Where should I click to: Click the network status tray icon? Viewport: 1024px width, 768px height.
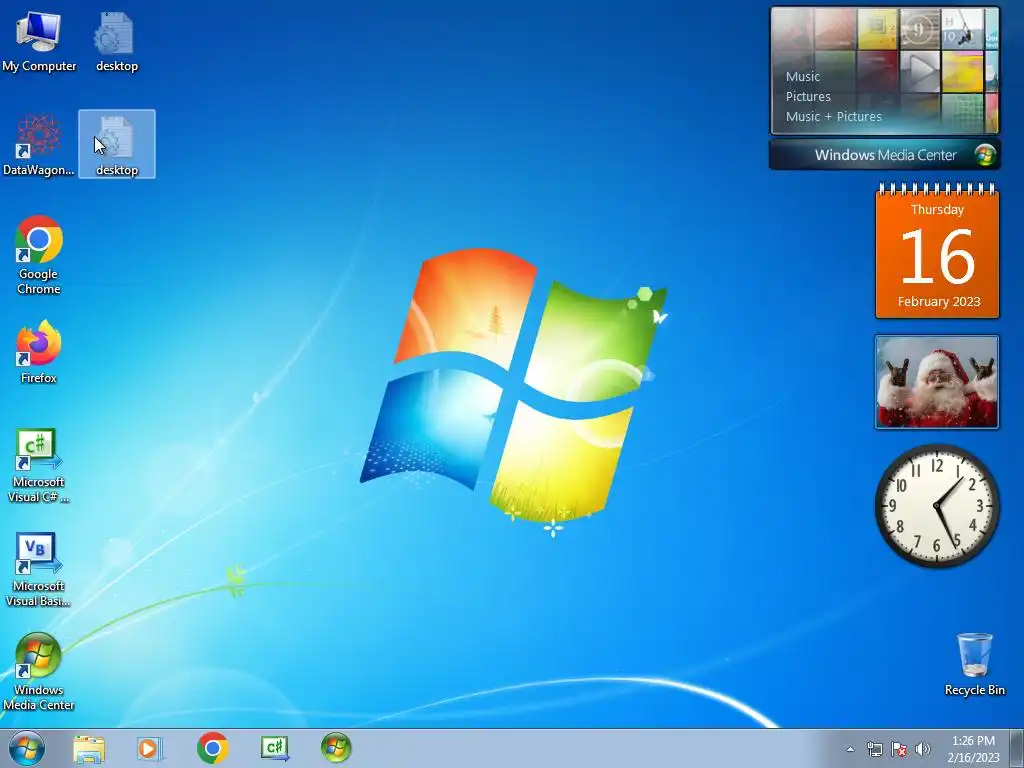tap(874, 749)
